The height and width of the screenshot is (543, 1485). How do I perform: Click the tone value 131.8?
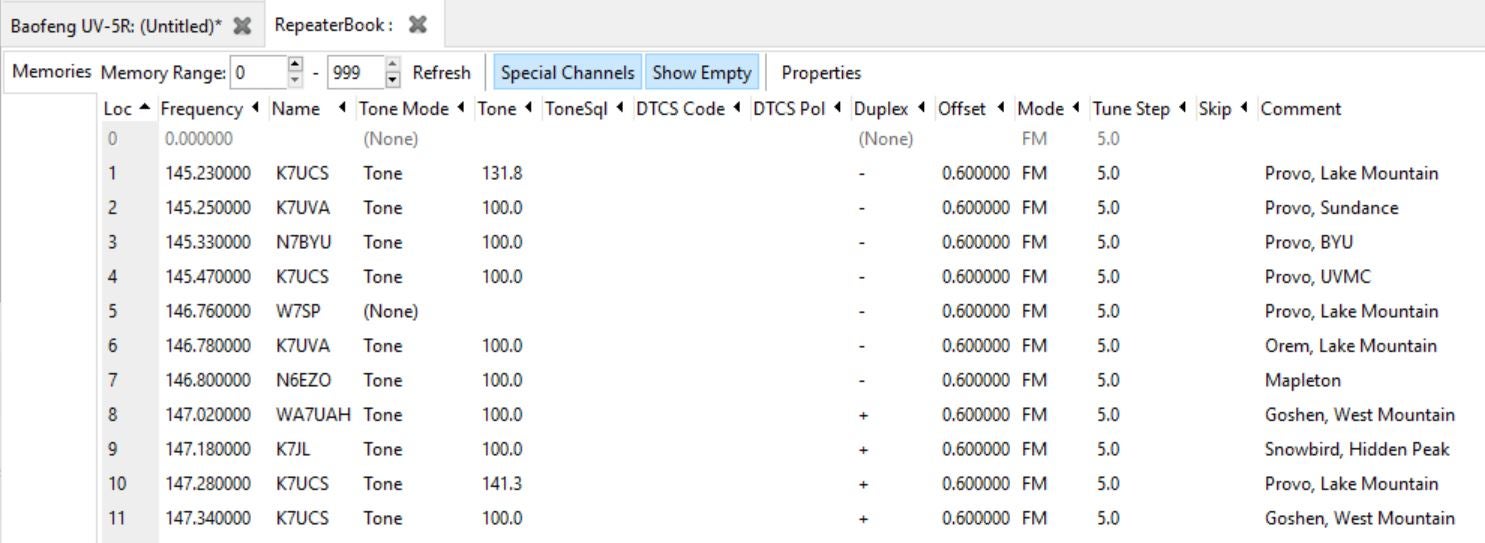[x=502, y=173]
